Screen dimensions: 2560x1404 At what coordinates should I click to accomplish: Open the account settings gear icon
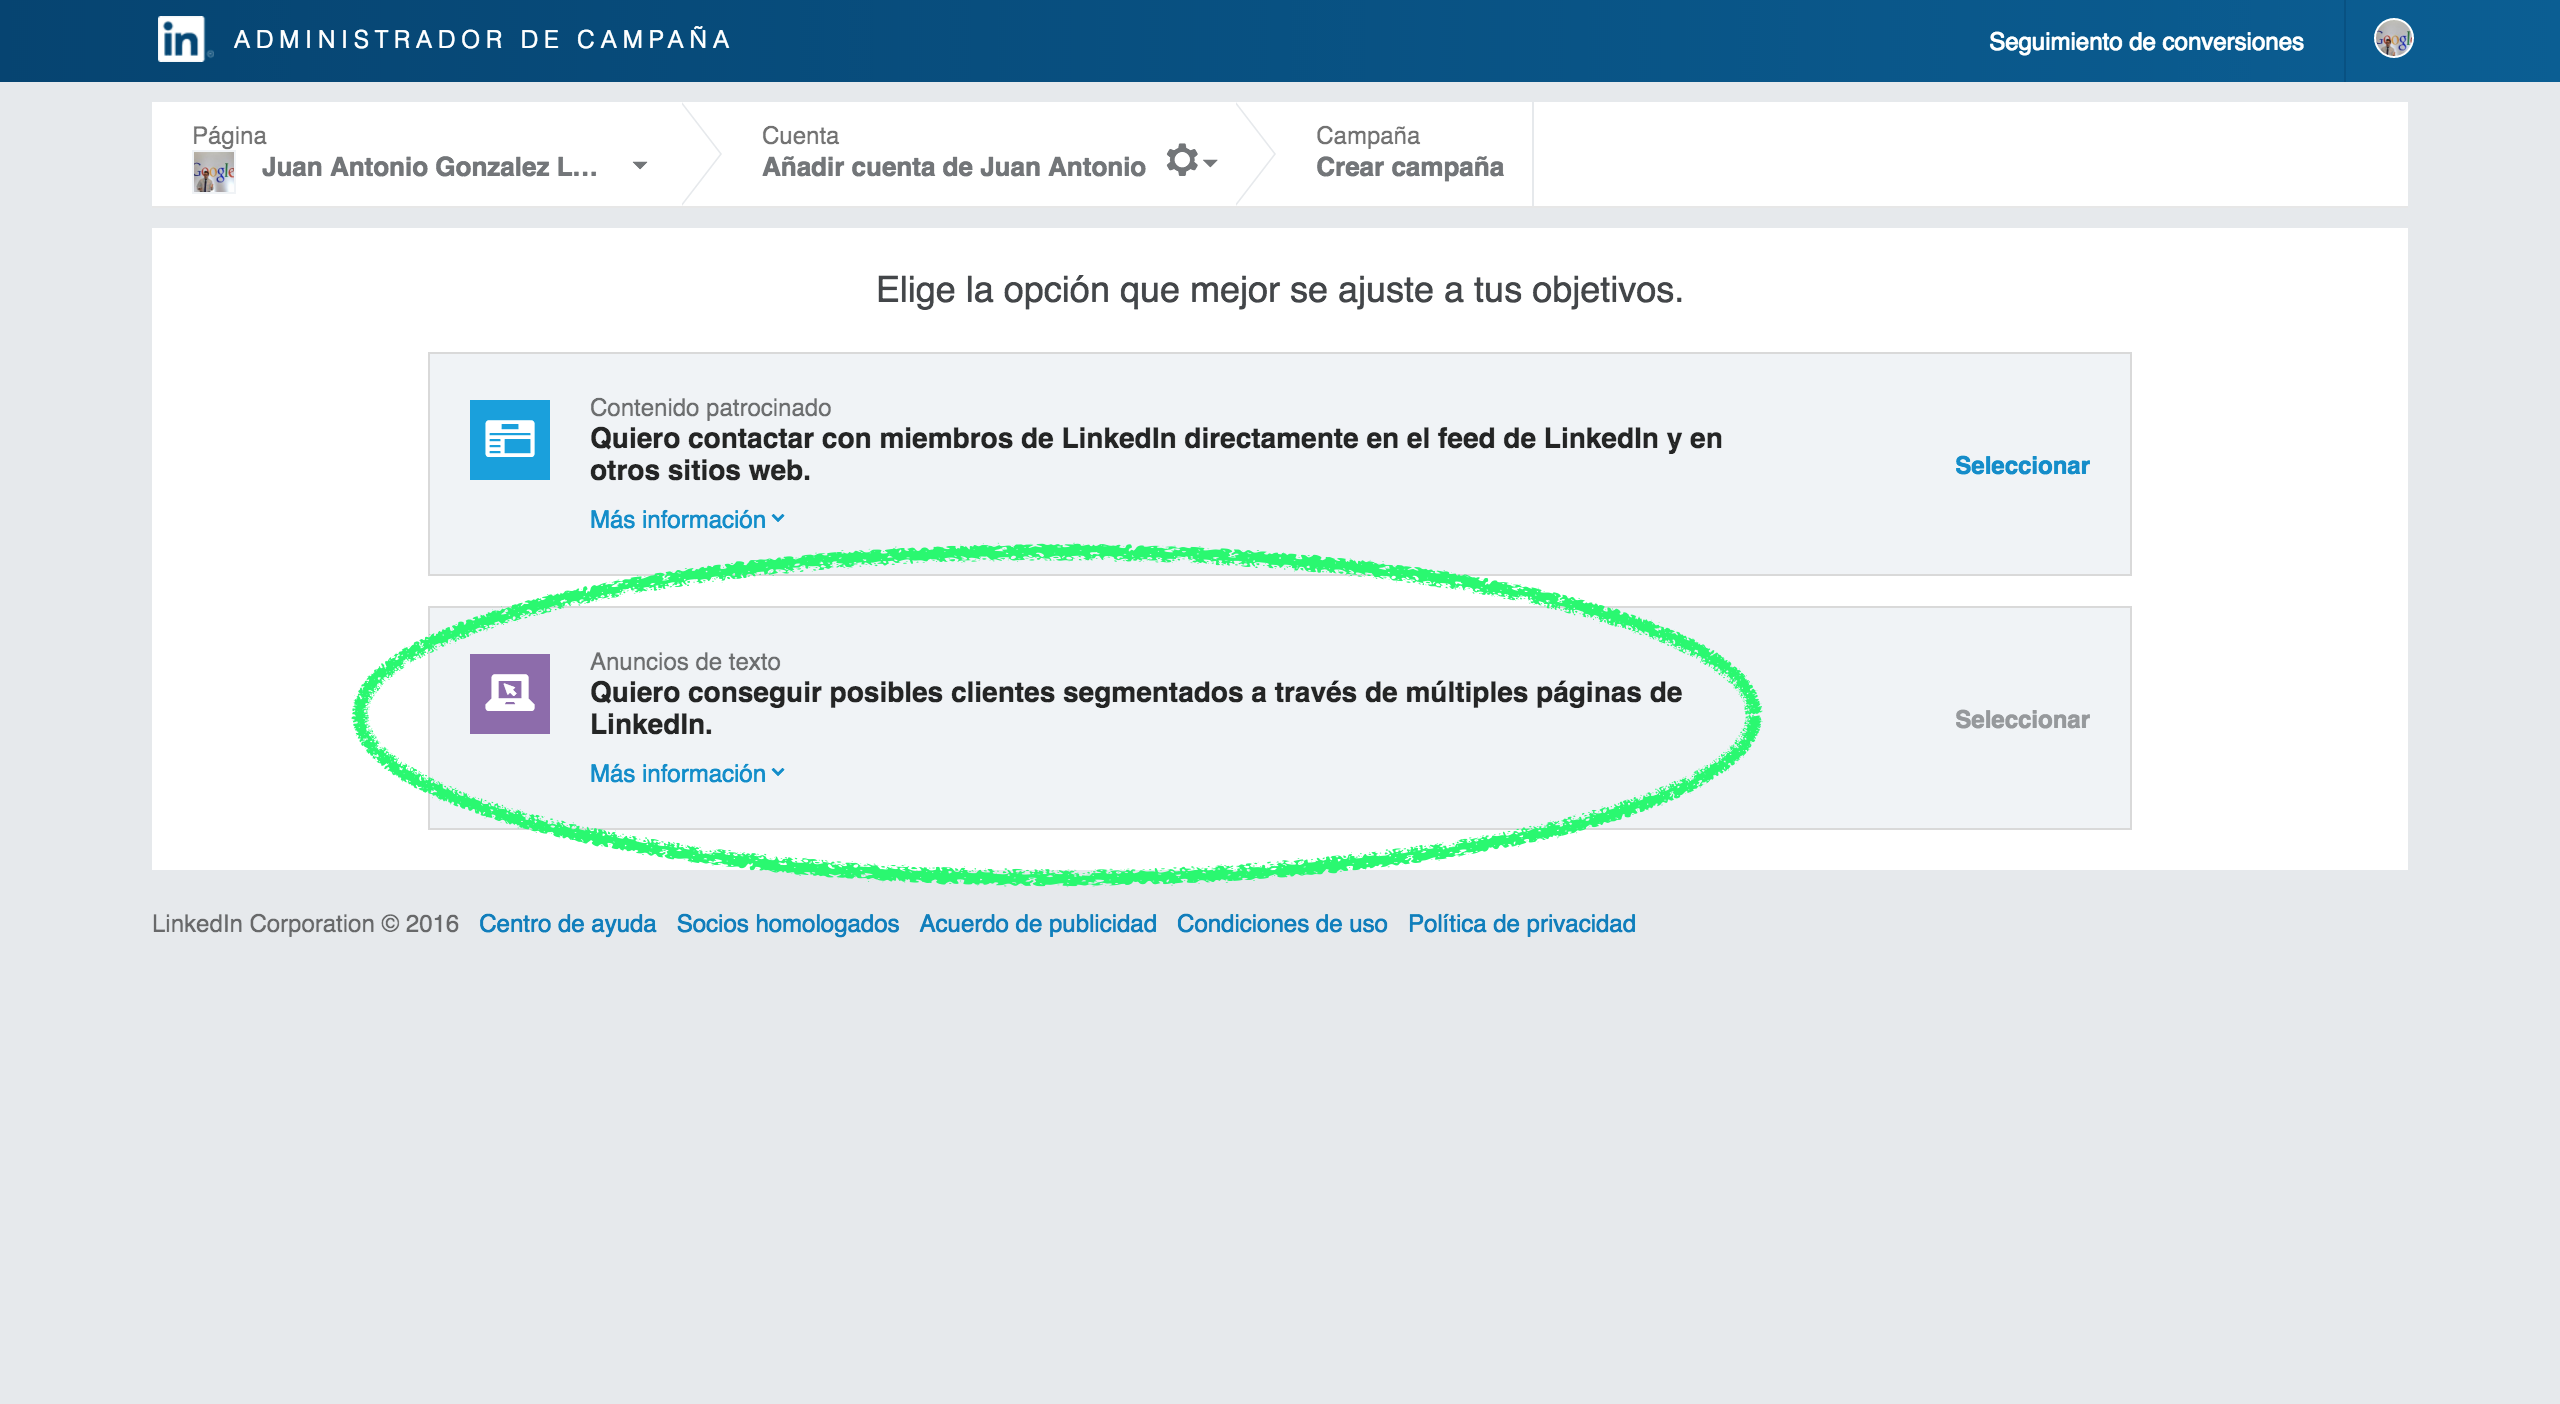coord(1190,160)
